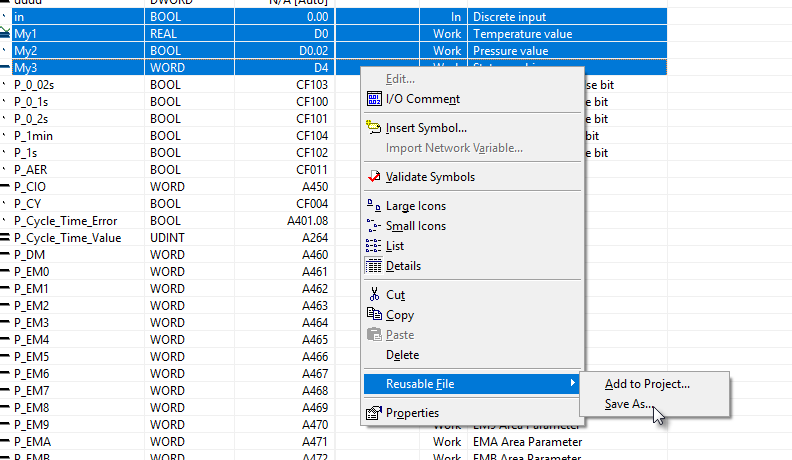
Task: Click the P_DM symbol name
Action: click(x=29, y=254)
